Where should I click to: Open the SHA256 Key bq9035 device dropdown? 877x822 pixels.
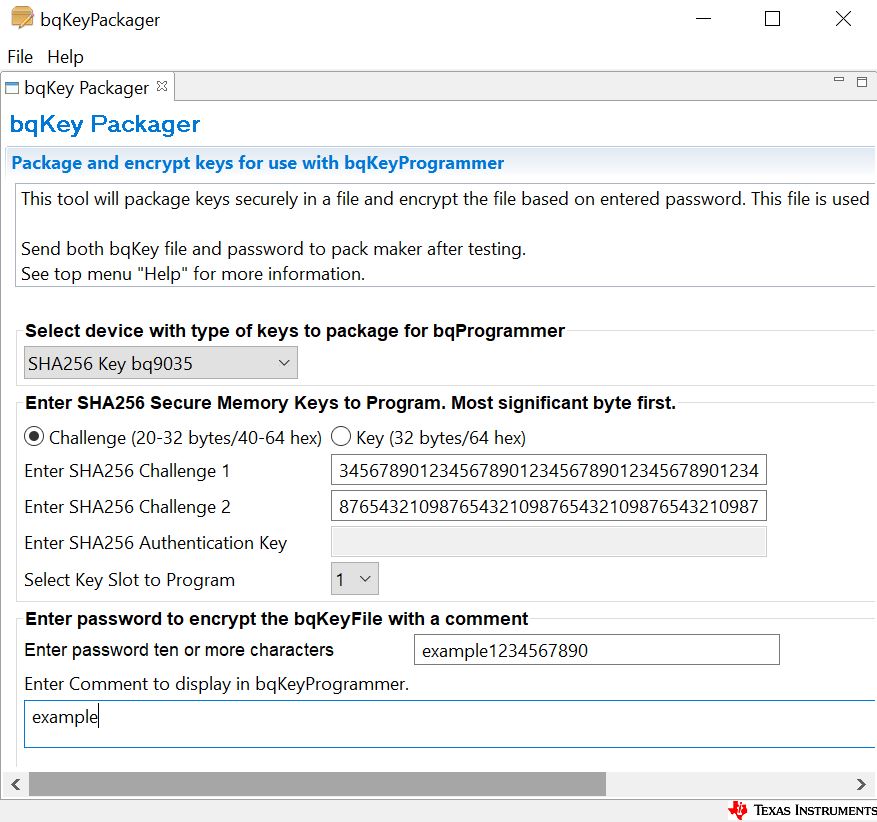(160, 364)
